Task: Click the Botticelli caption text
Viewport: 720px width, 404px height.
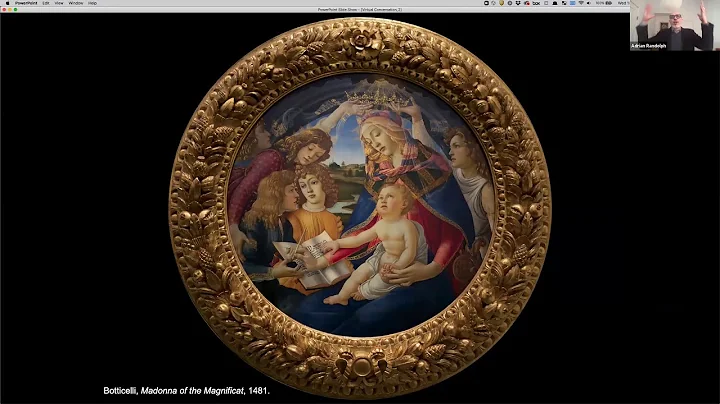Action: coord(186,391)
